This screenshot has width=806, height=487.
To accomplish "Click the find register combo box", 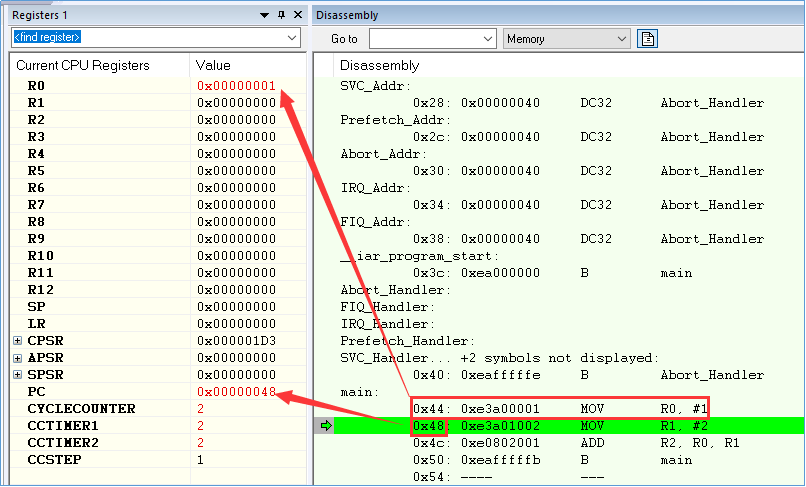I will pyautogui.click(x=156, y=38).
